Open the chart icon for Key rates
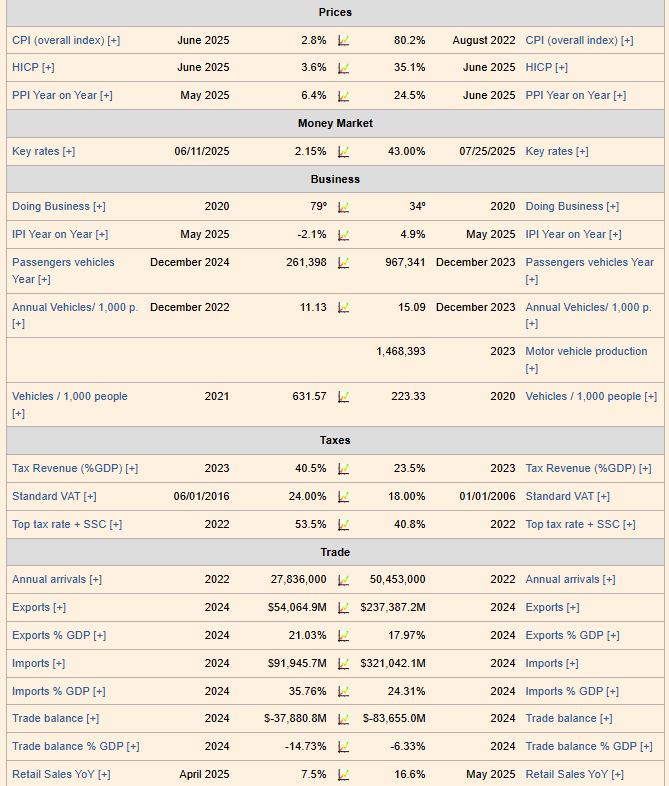The width and height of the screenshot is (669, 786). 343,152
